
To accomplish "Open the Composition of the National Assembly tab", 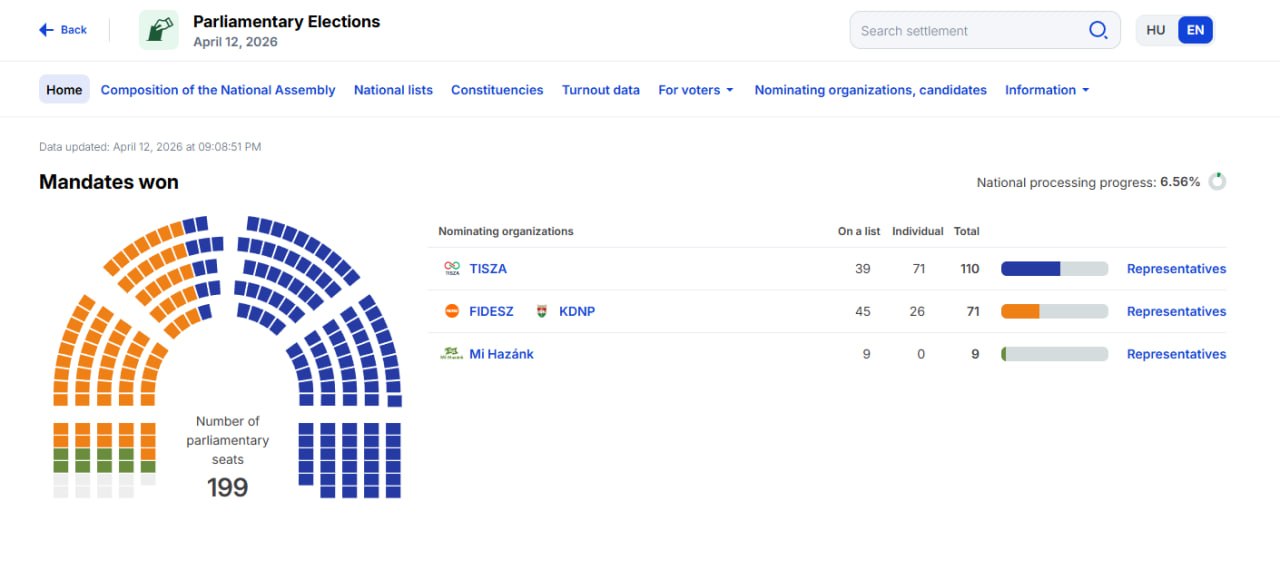I will (x=218, y=90).
